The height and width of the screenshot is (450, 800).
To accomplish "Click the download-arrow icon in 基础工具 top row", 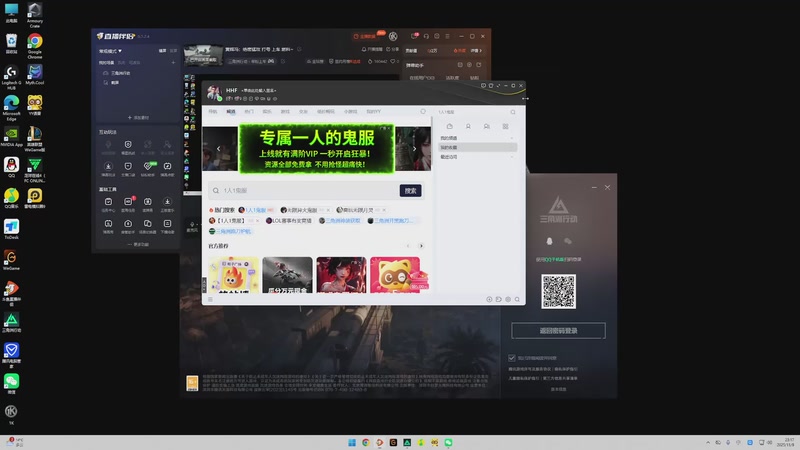I will [x=167, y=202].
